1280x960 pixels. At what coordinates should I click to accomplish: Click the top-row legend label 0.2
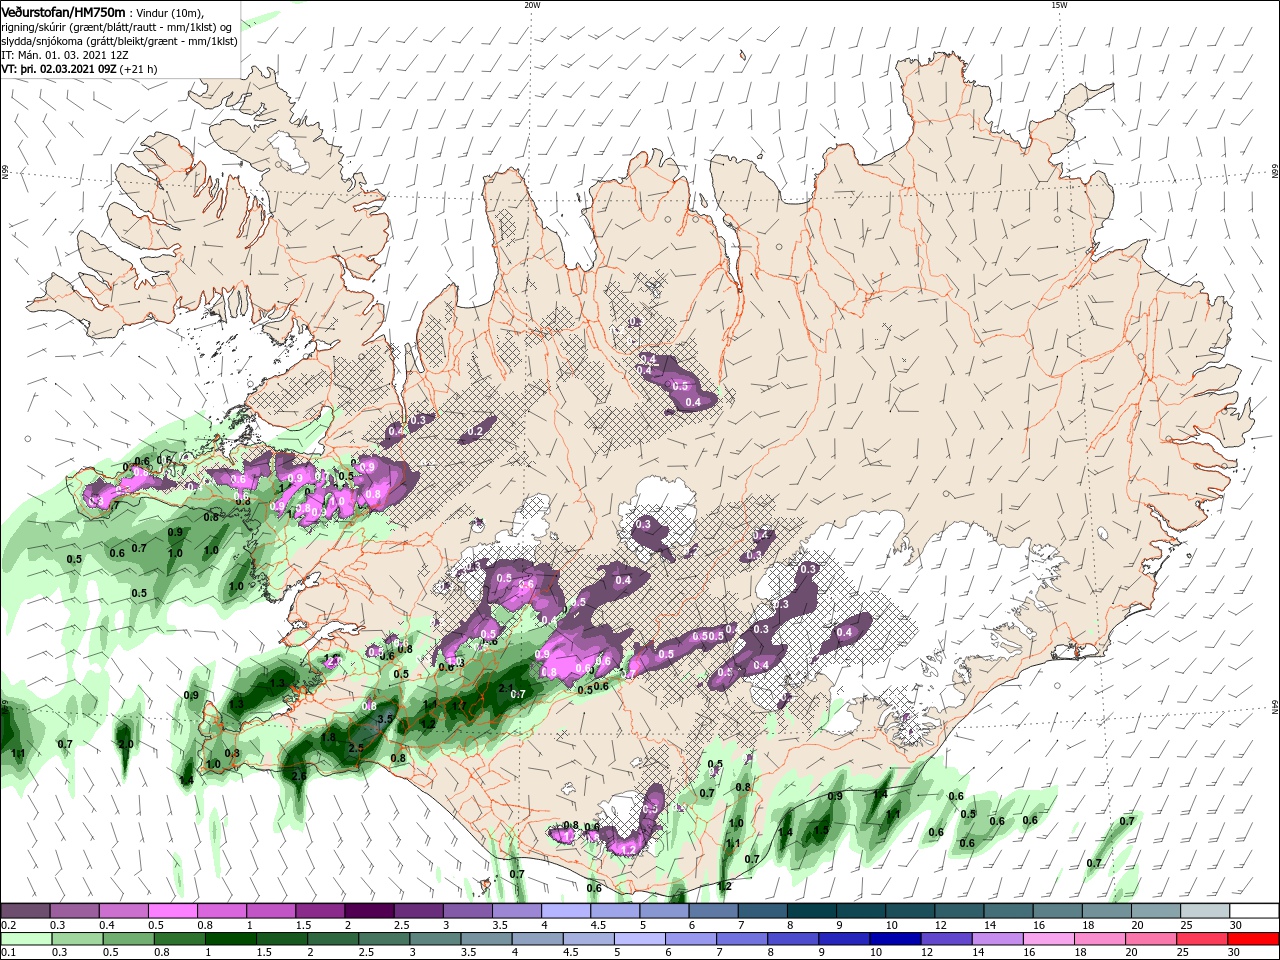tap(9, 925)
